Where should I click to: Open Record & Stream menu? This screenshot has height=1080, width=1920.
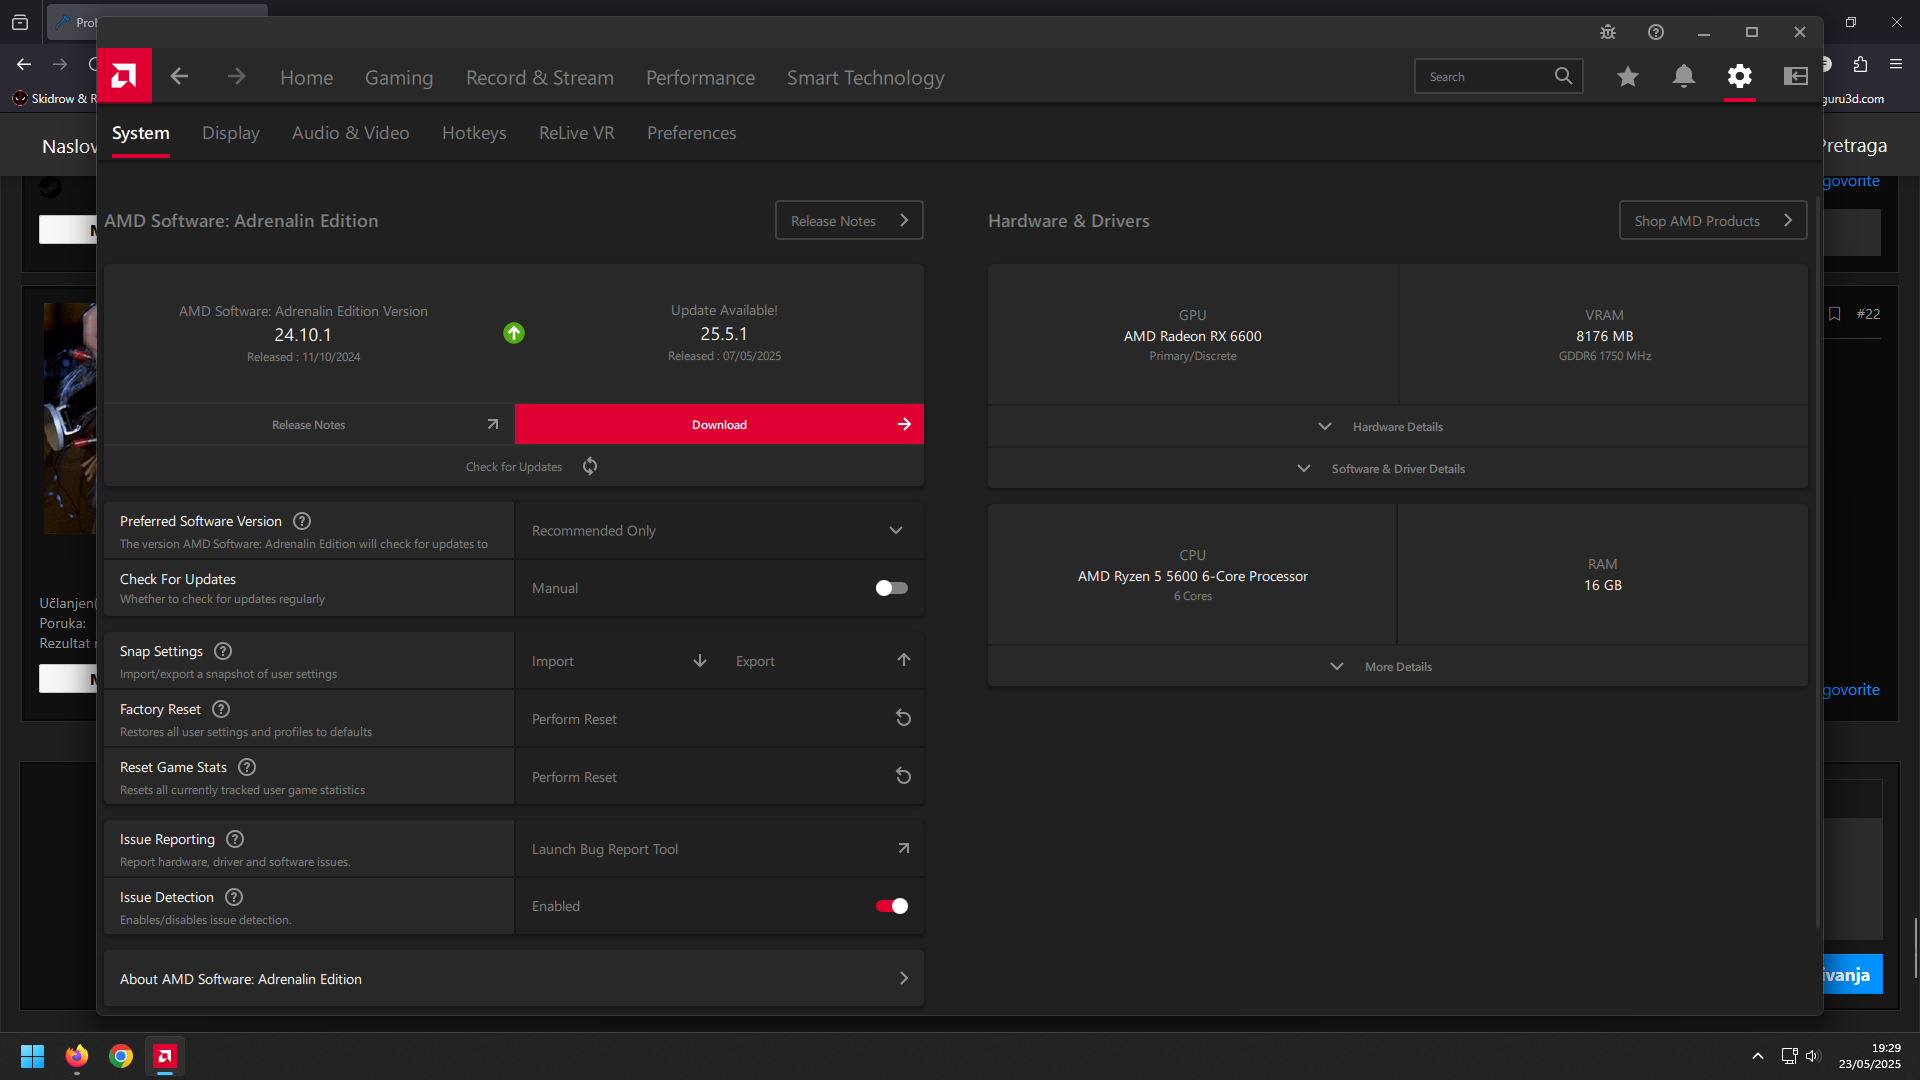[540, 77]
